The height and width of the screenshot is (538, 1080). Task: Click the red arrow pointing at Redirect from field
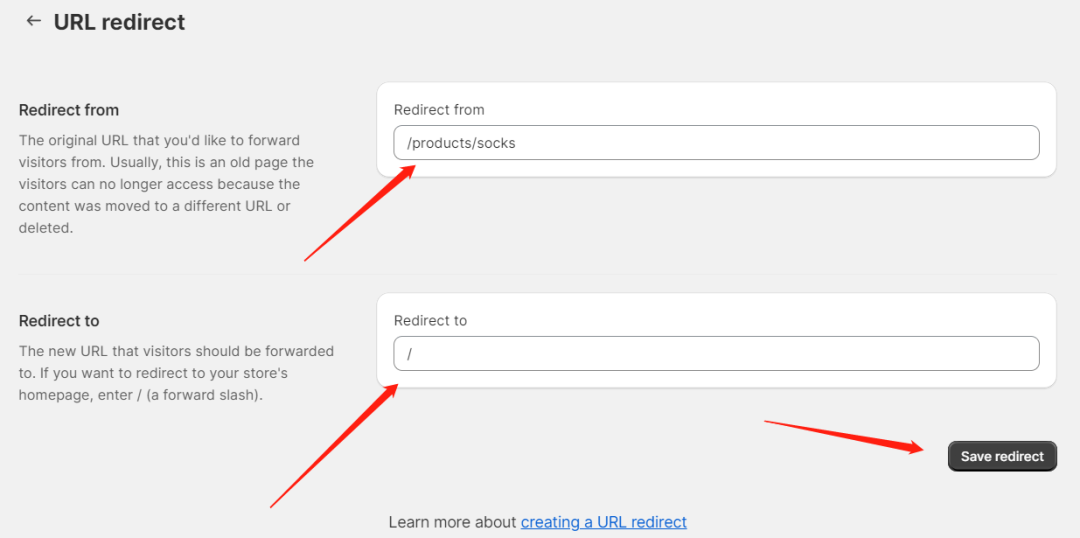(x=359, y=213)
